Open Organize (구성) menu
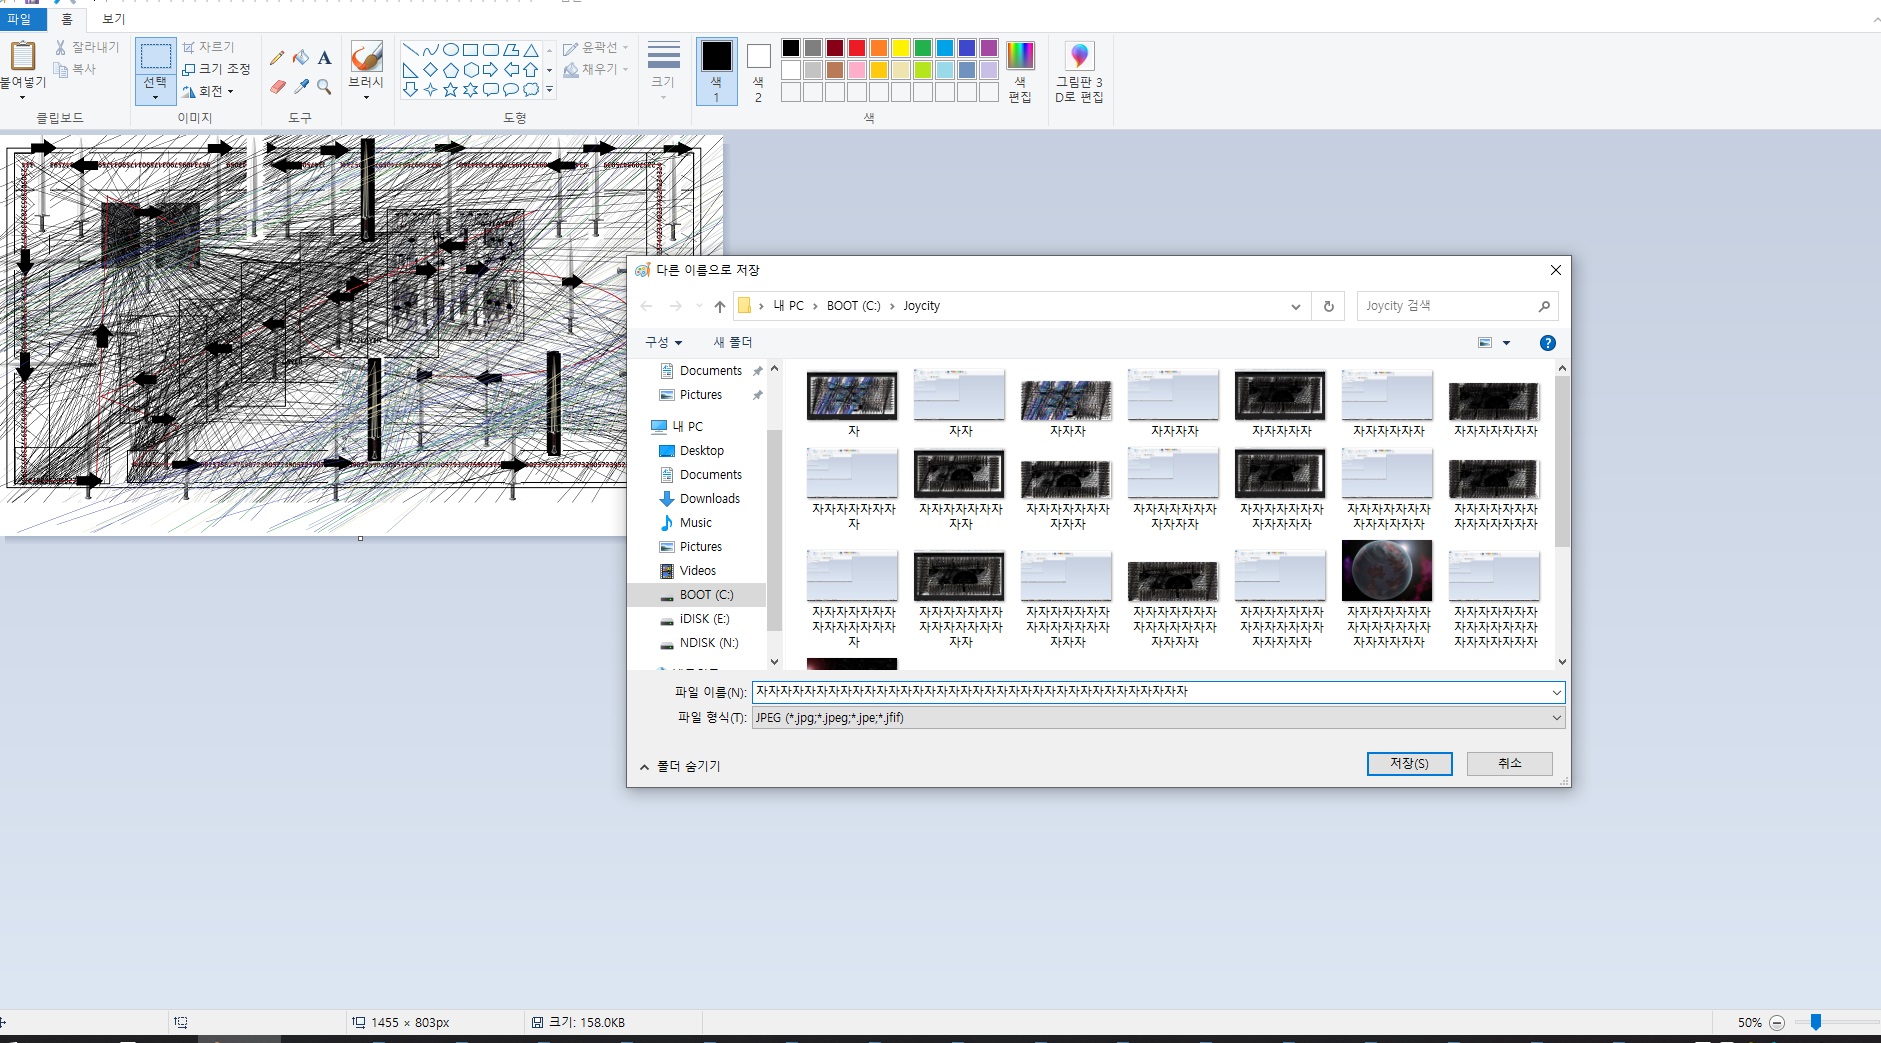The width and height of the screenshot is (1881, 1043). [x=663, y=342]
